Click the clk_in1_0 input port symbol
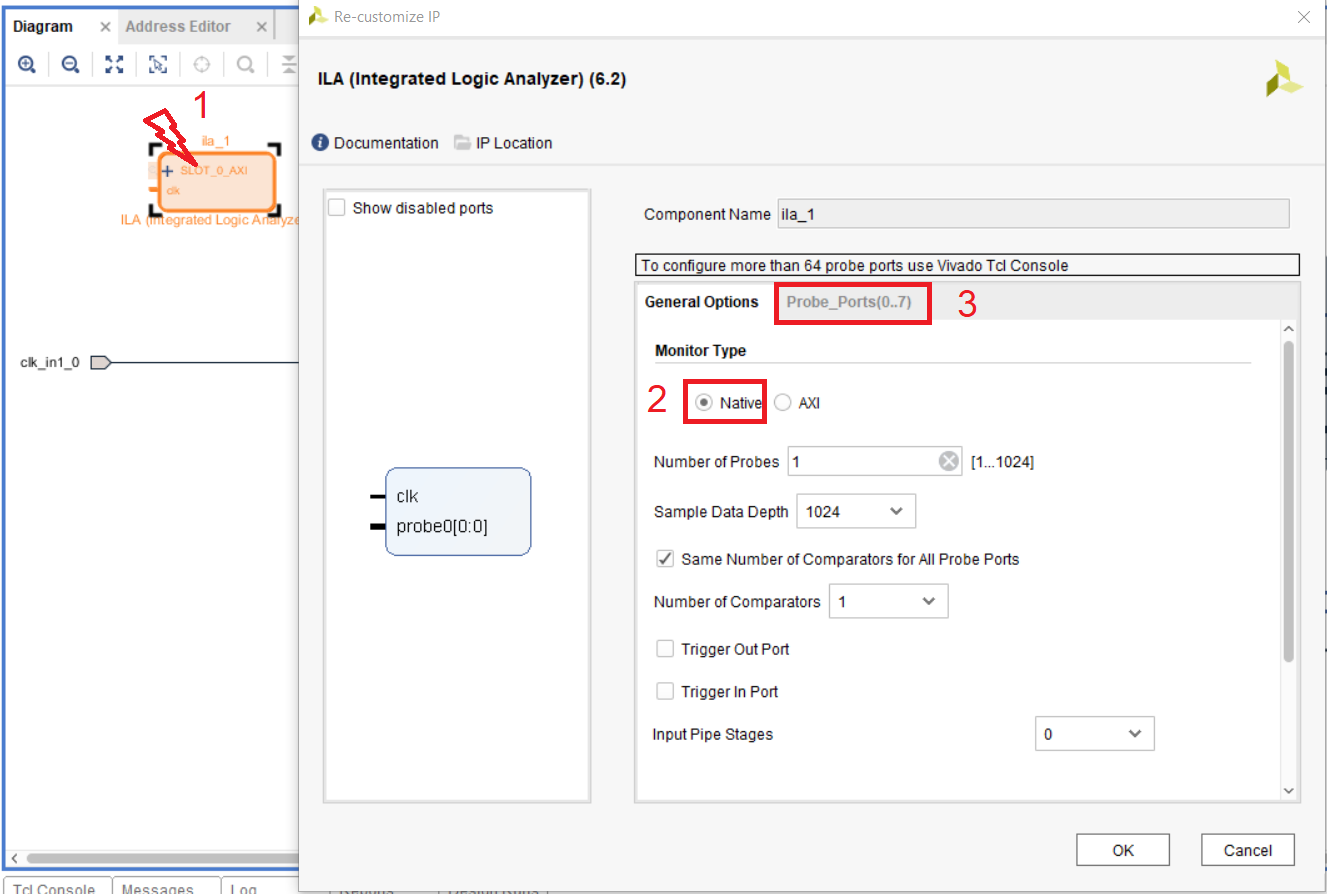Viewport: 1327px width, 894px height. (x=100, y=362)
